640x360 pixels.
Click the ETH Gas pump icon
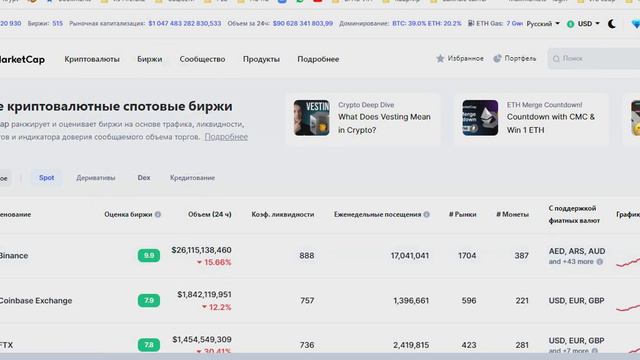tap(471, 24)
